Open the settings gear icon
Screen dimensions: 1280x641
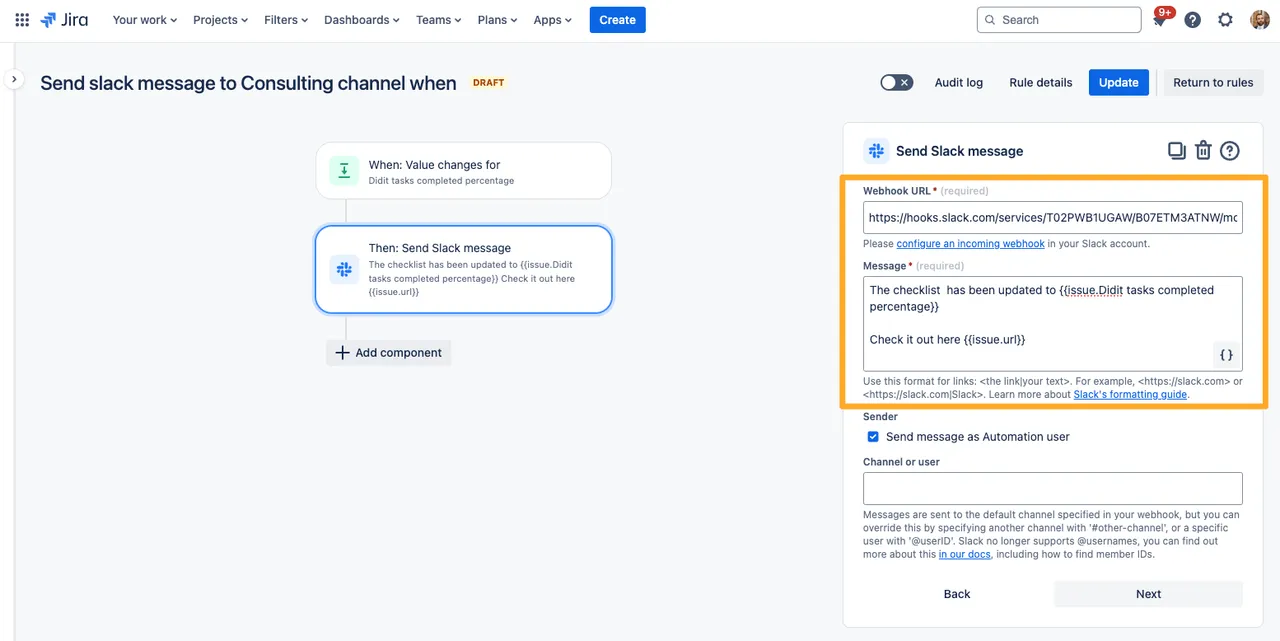pyautogui.click(x=1225, y=20)
